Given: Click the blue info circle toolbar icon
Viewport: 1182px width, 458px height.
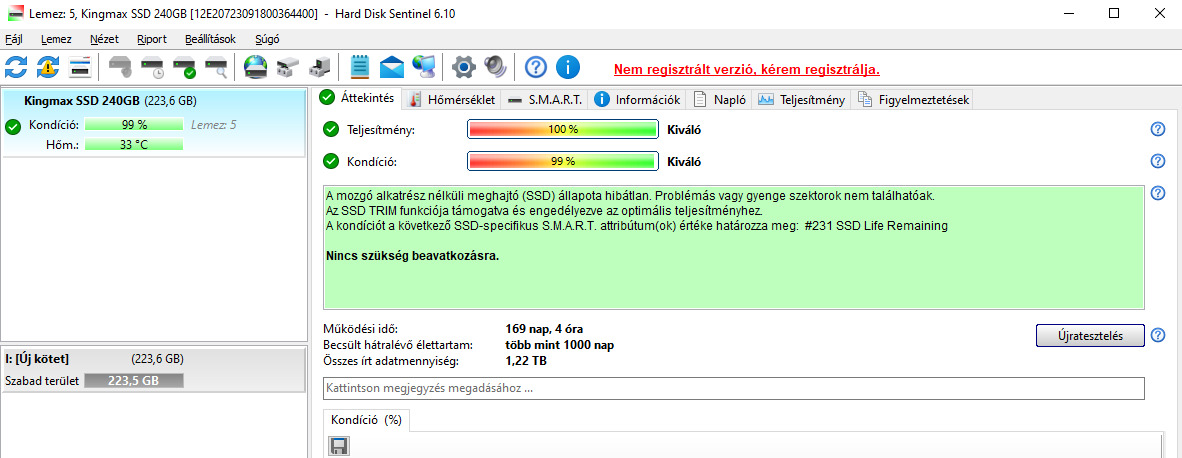Looking at the screenshot, I should coord(568,67).
